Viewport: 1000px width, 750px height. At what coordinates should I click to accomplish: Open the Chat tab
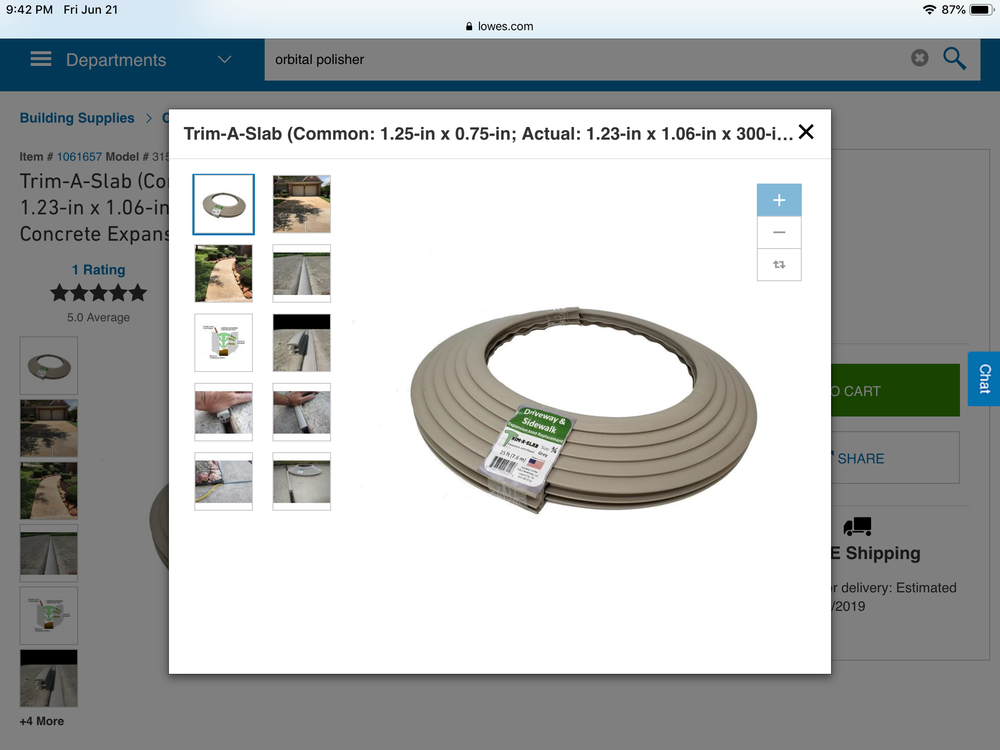[x=984, y=379]
